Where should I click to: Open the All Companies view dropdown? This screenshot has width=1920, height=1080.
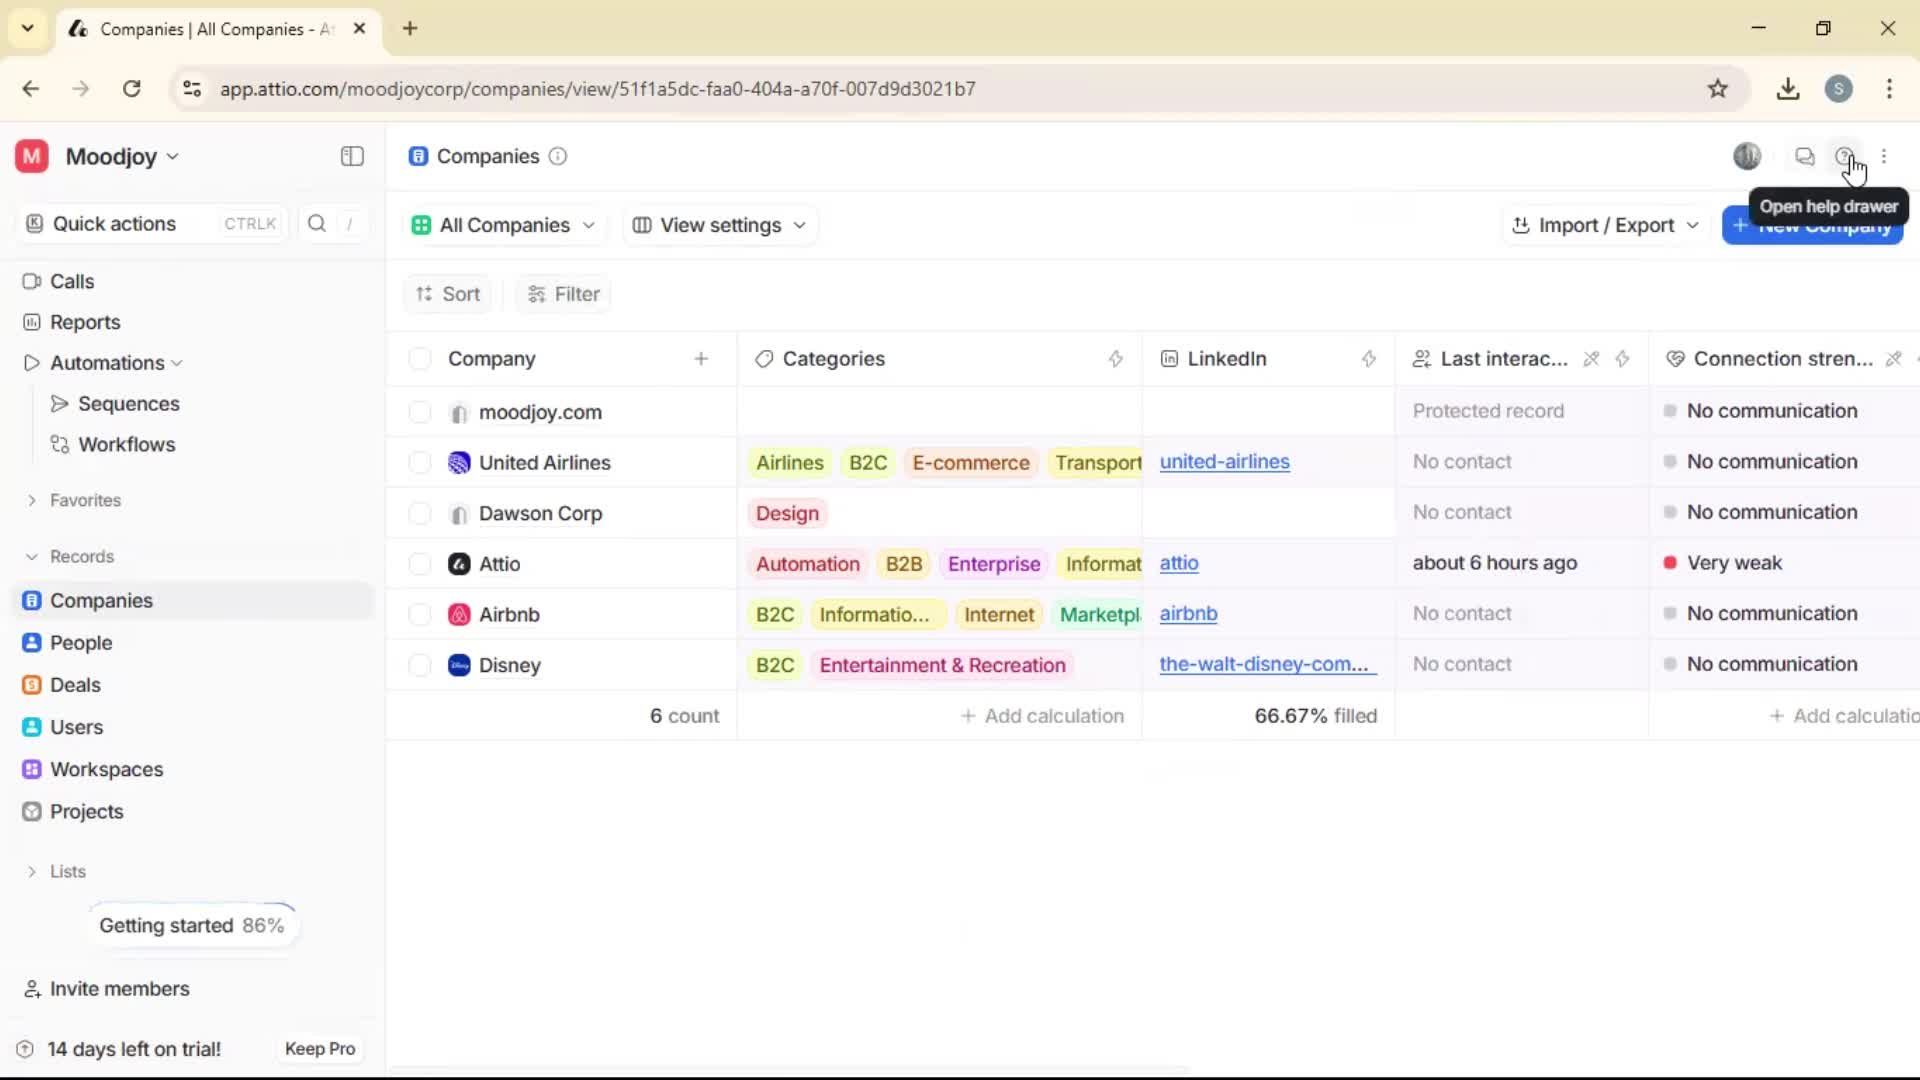[x=503, y=225]
